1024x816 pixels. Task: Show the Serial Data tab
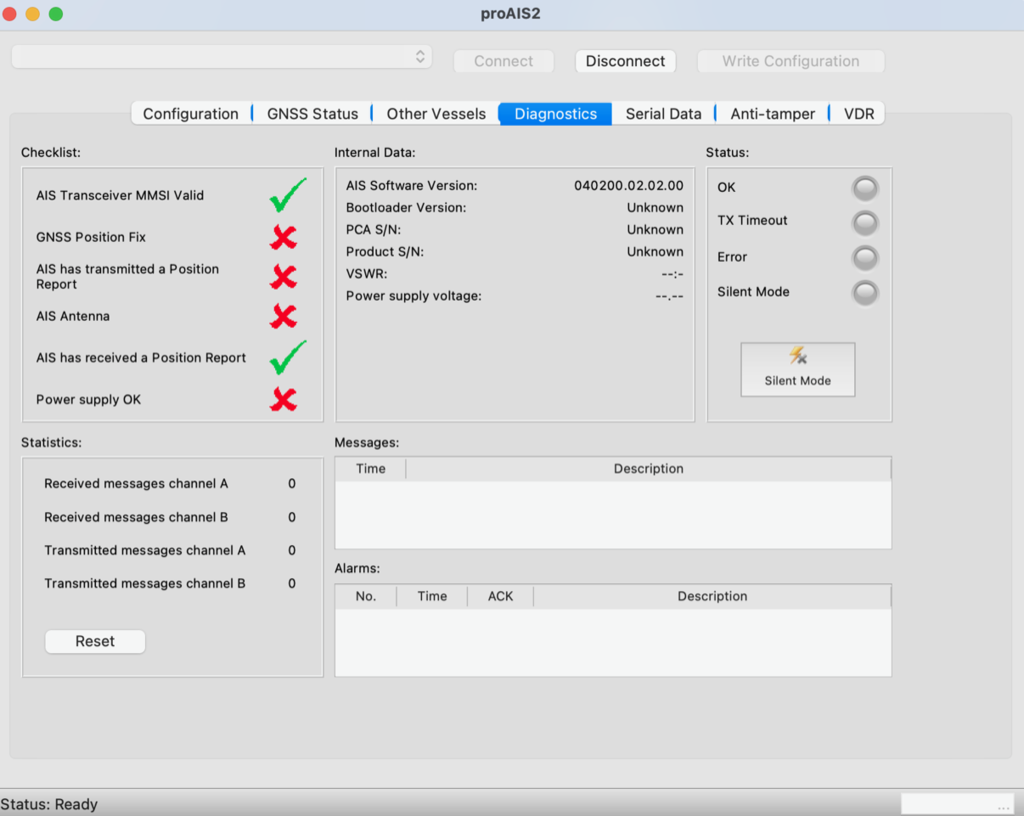pos(663,114)
